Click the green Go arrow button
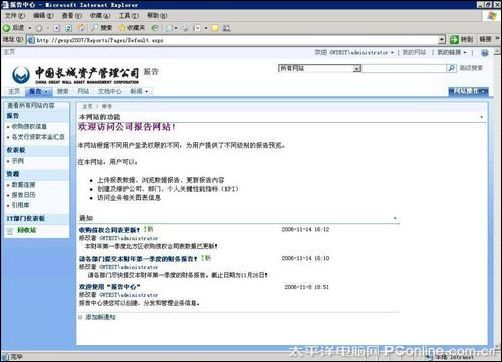502x362 pixels. click(x=454, y=40)
